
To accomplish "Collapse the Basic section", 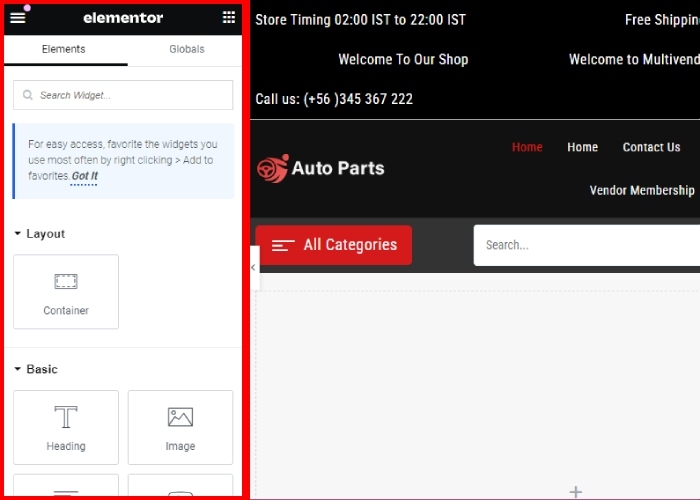I will coord(36,369).
